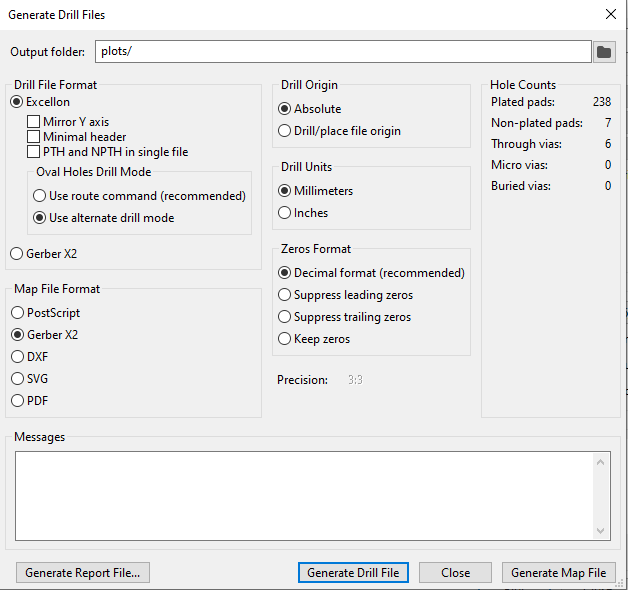Choose Suppress trailing zeros
This screenshot has height=590, width=628.
pos(344,317)
